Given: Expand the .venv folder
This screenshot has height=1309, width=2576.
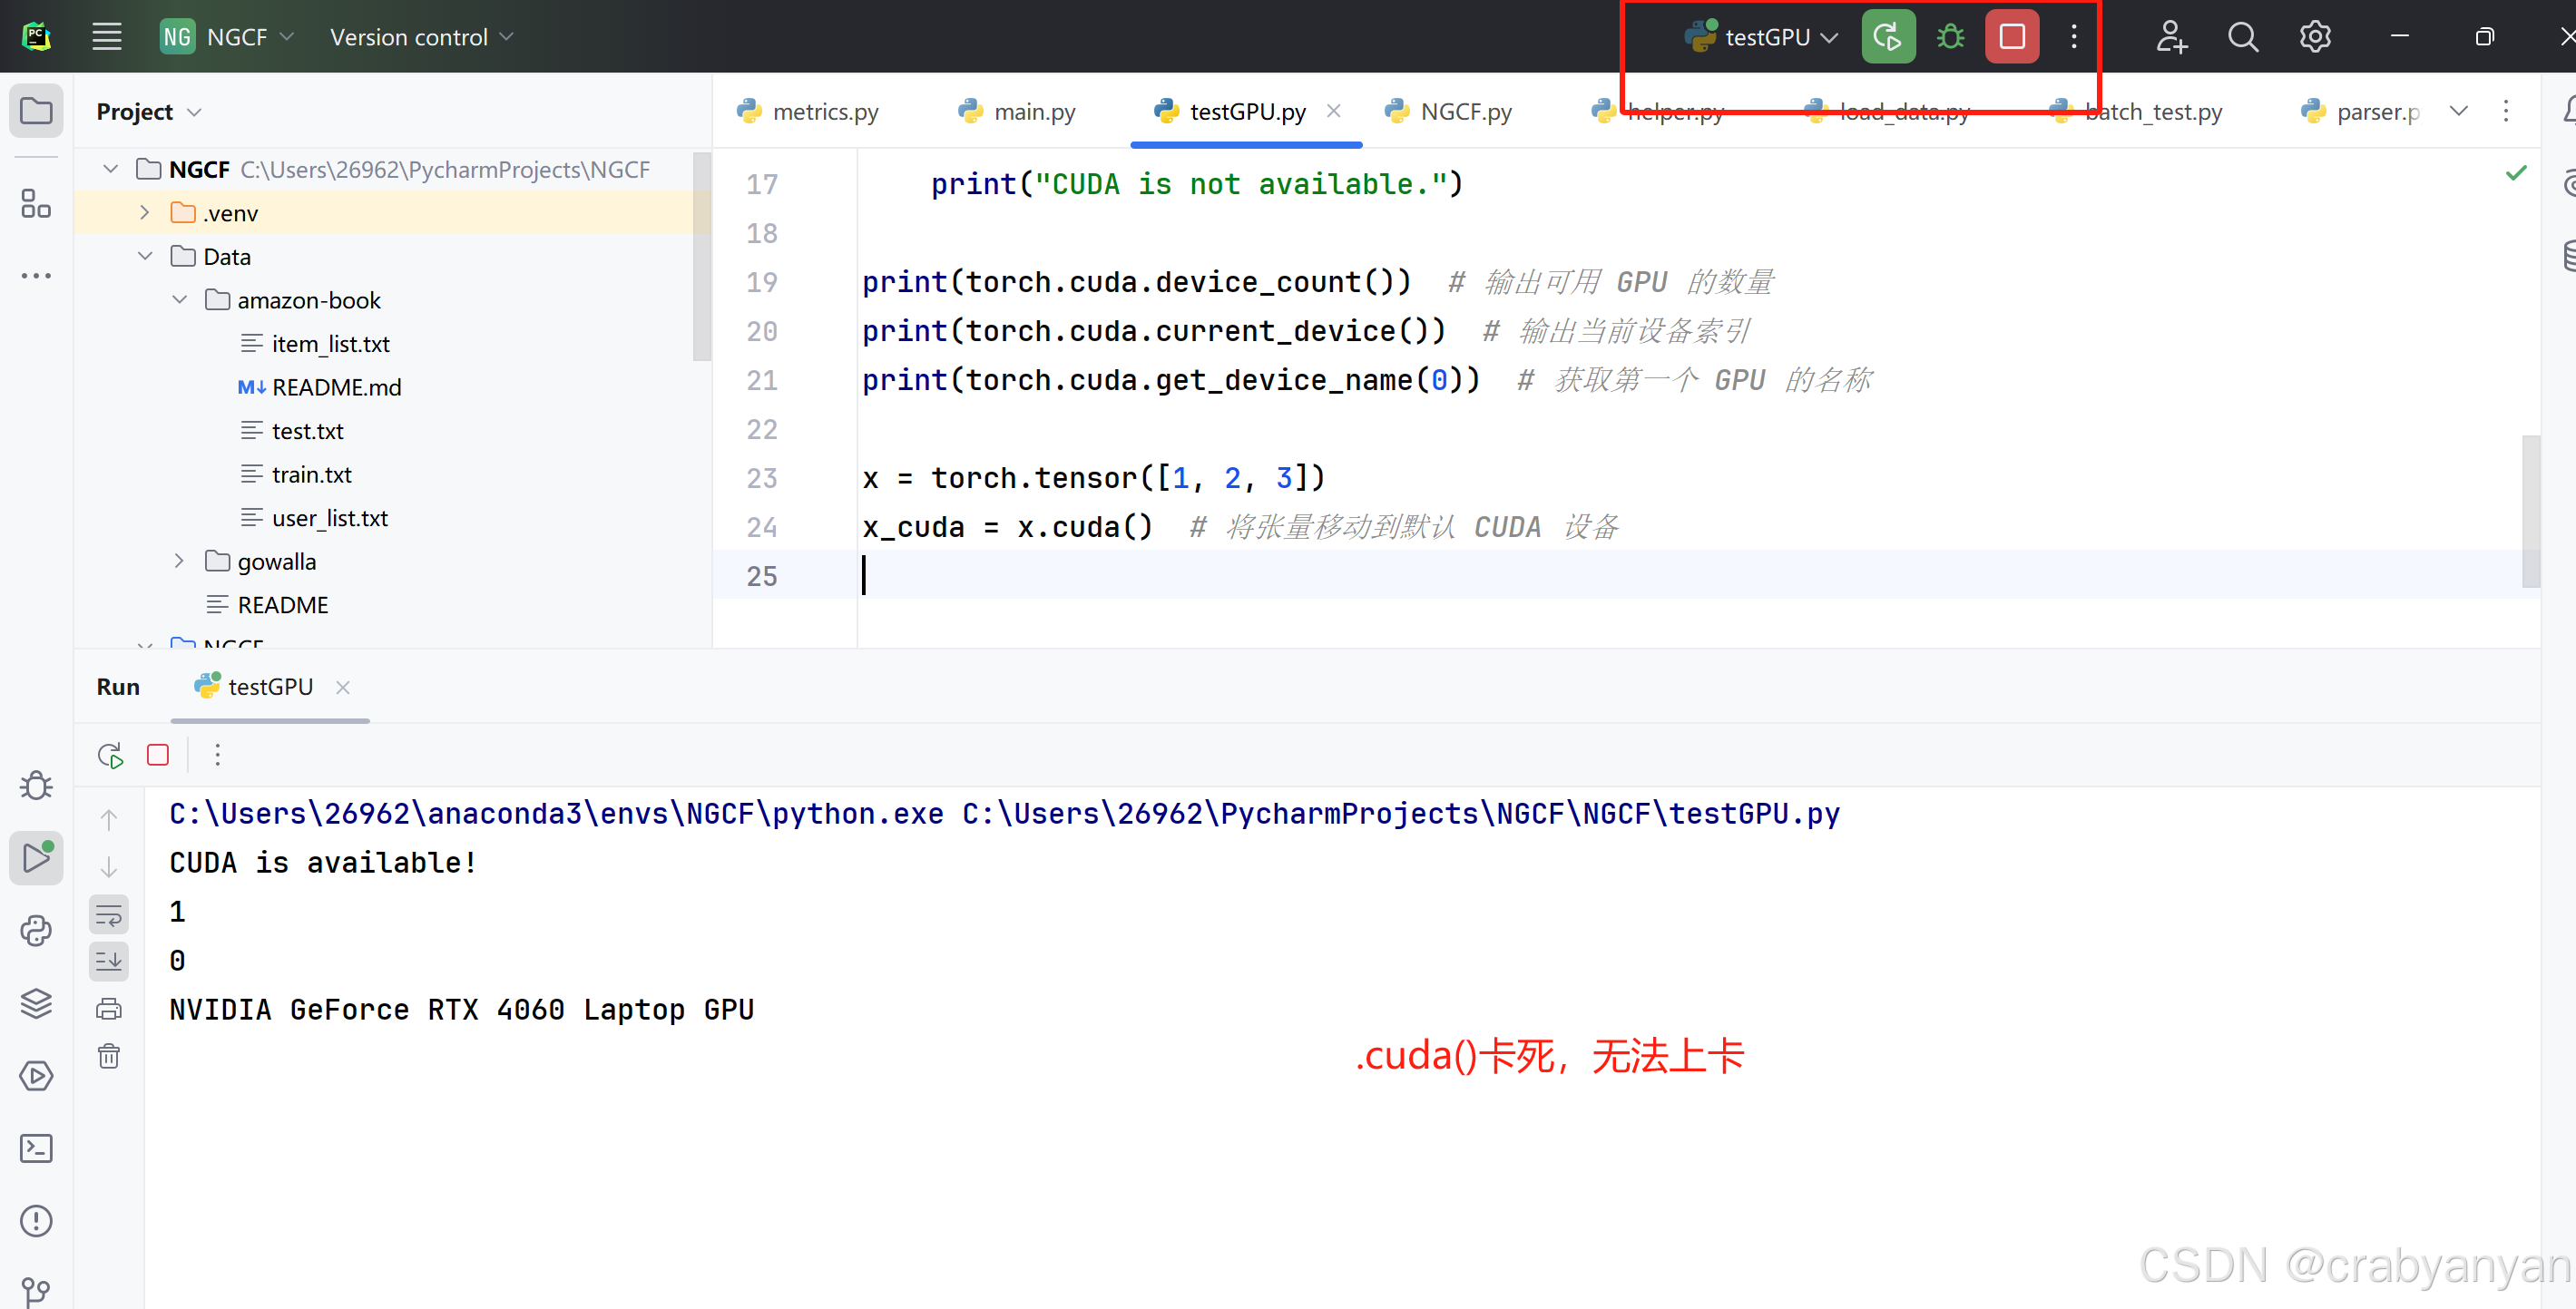Looking at the screenshot, I should pos(145,213).
